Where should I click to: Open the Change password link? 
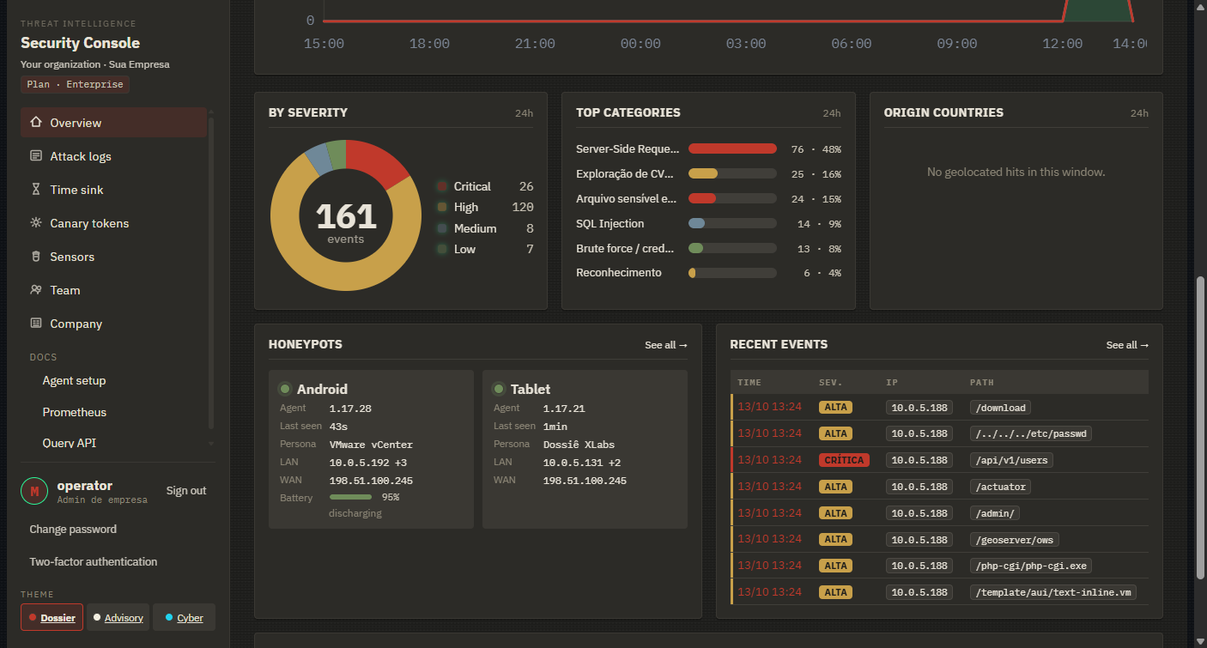[x=73, y=529]
